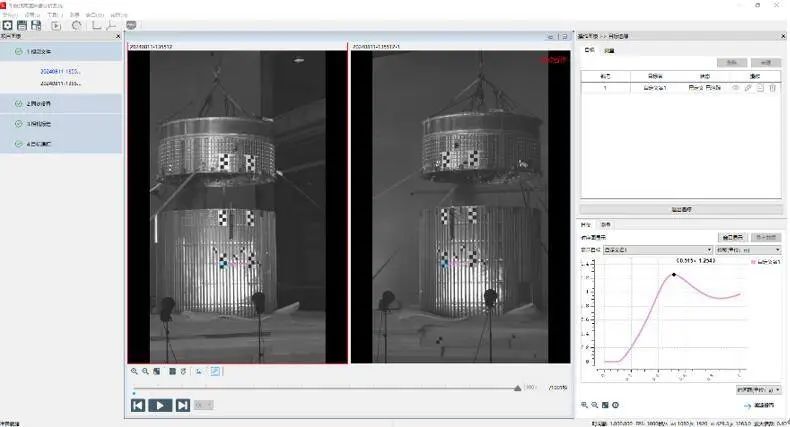The width and height of the screenshot is (790, 427).
Task: Select step 4 in the workflow panel
Action: click(x=61, y=144)
